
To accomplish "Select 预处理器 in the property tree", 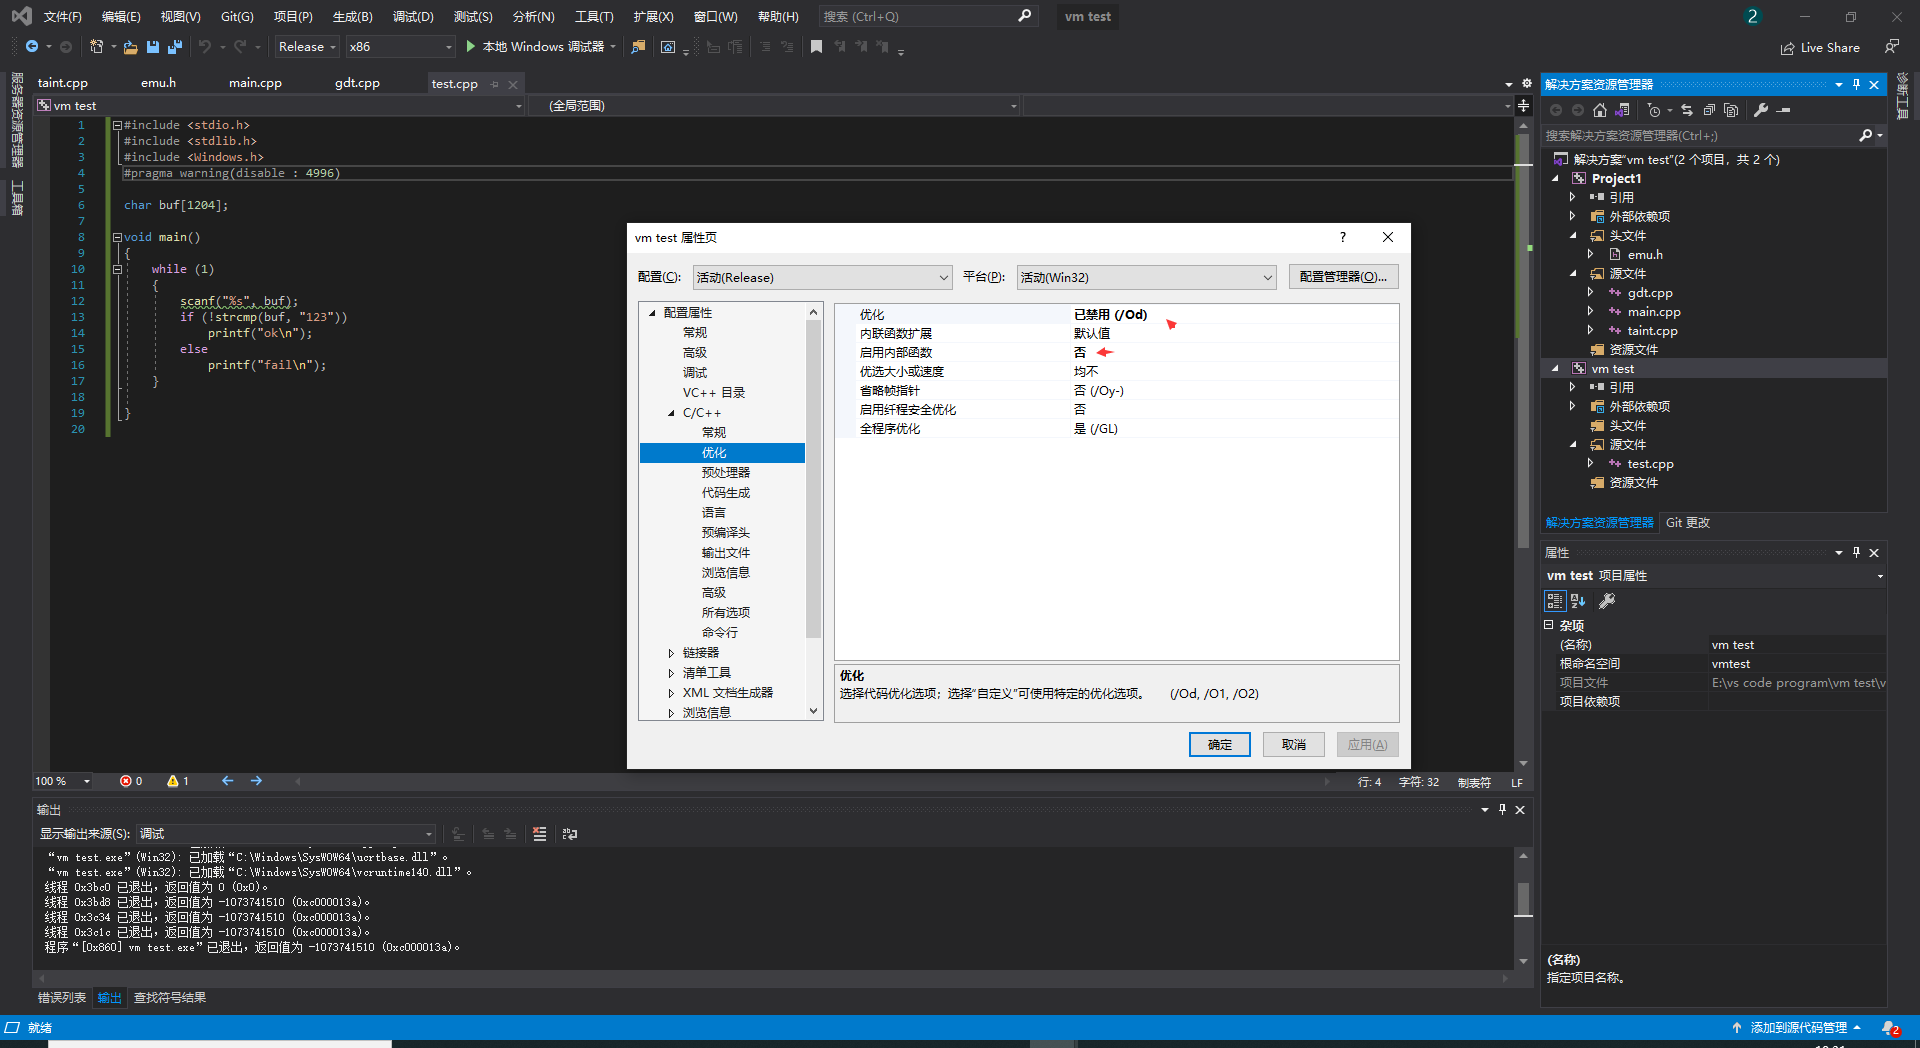I will 725,473.
